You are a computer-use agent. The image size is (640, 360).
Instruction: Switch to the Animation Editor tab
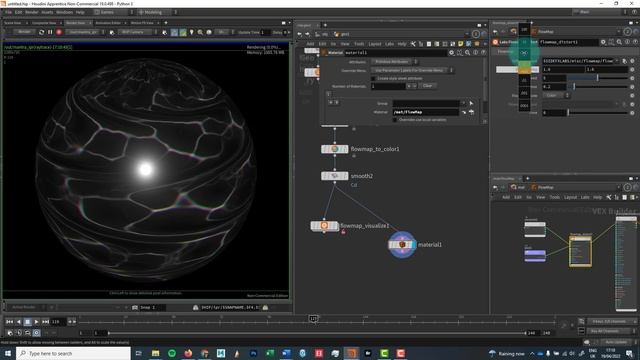(x=108, y=23)
